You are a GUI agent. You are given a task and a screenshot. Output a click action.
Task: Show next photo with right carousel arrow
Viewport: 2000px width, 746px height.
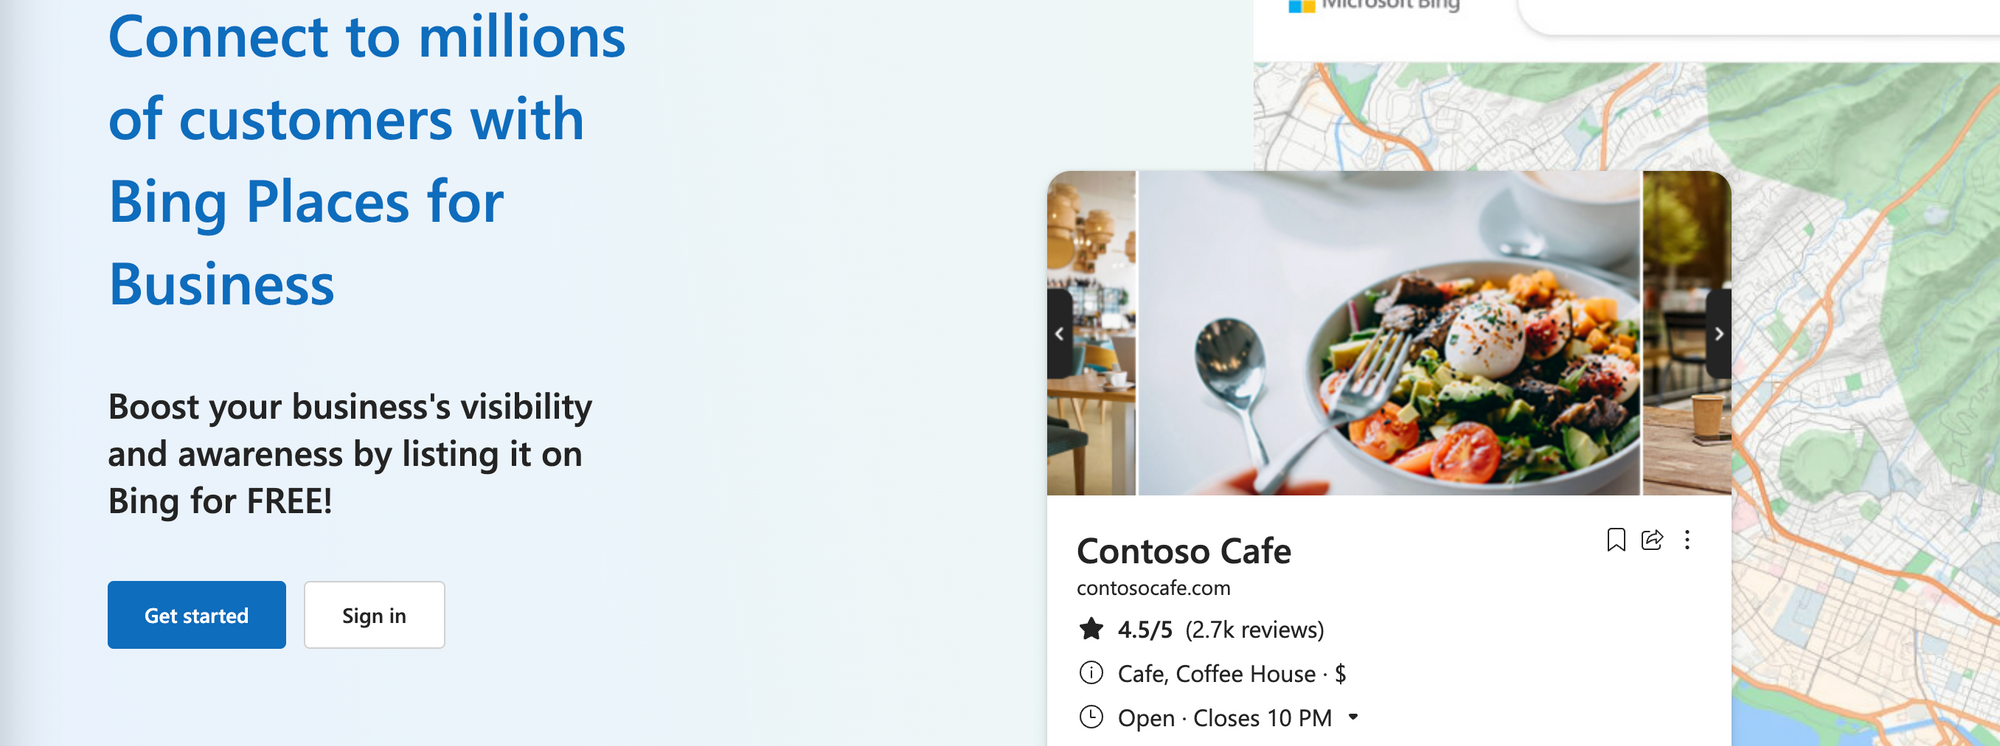coord(1718,334)
